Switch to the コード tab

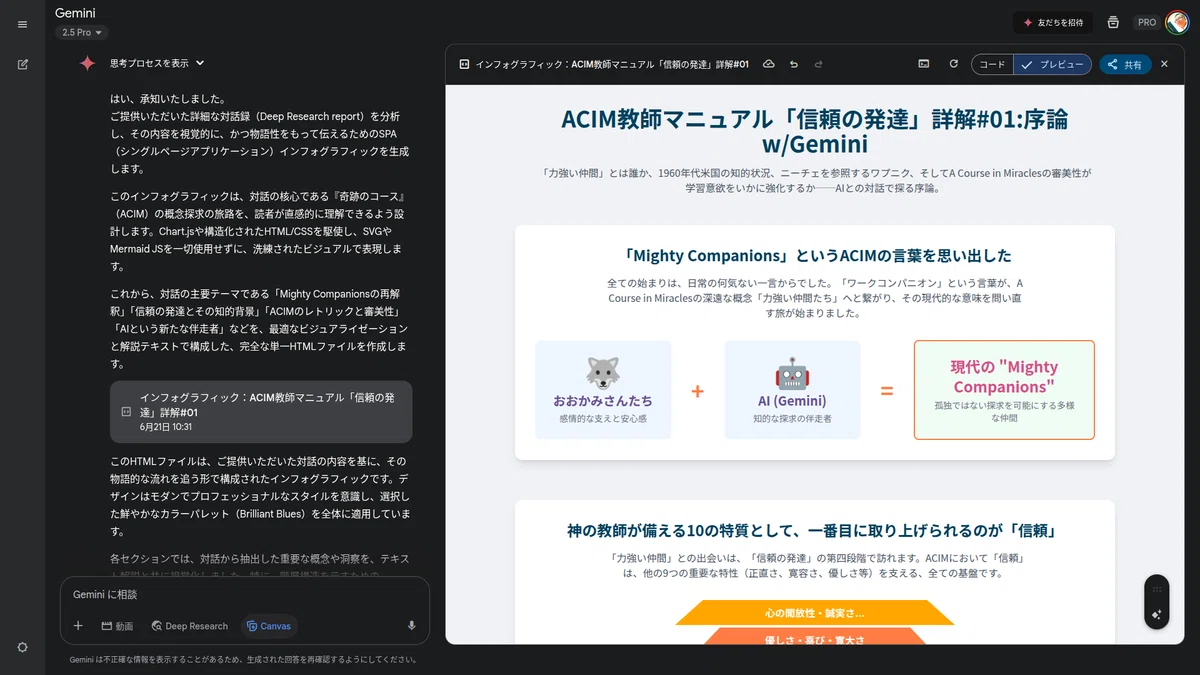tap(992, 64)
